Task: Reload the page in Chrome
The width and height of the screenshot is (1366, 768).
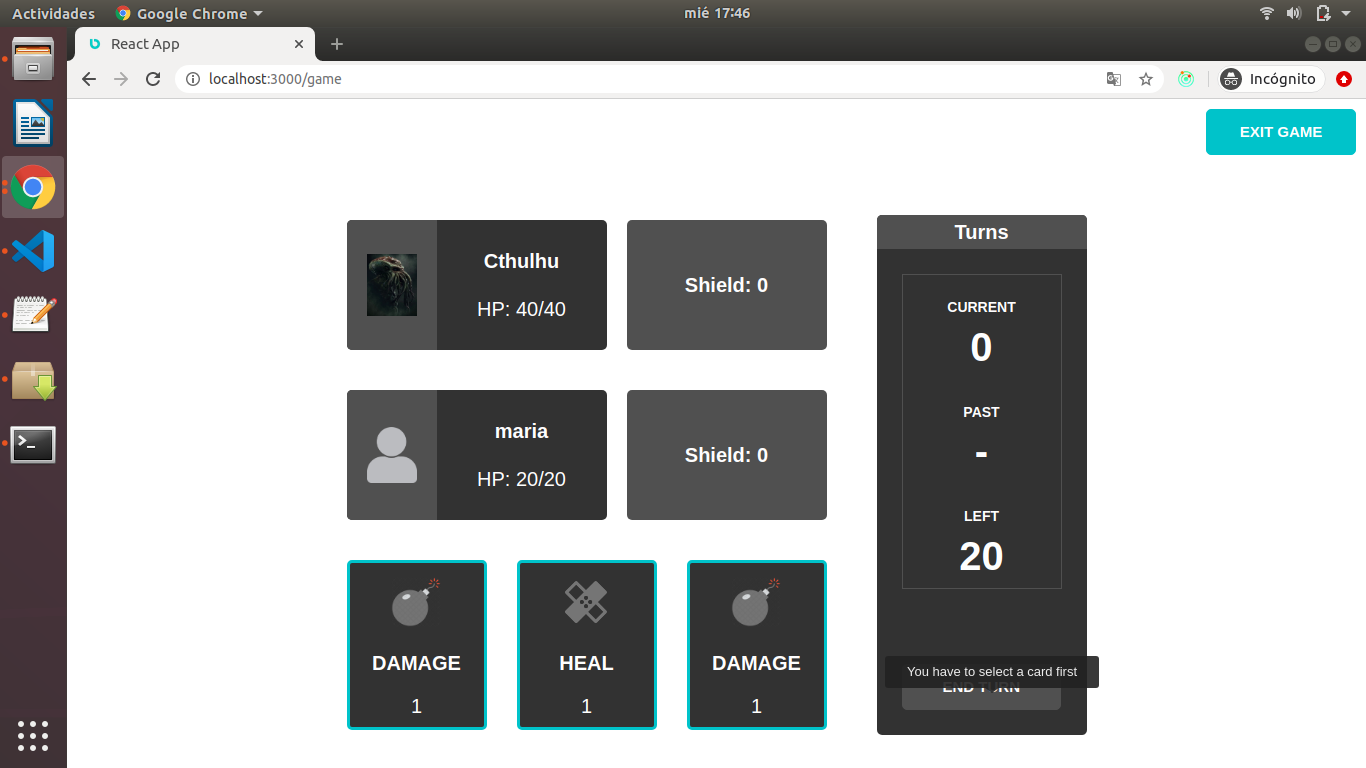Action: coord(153,79)
